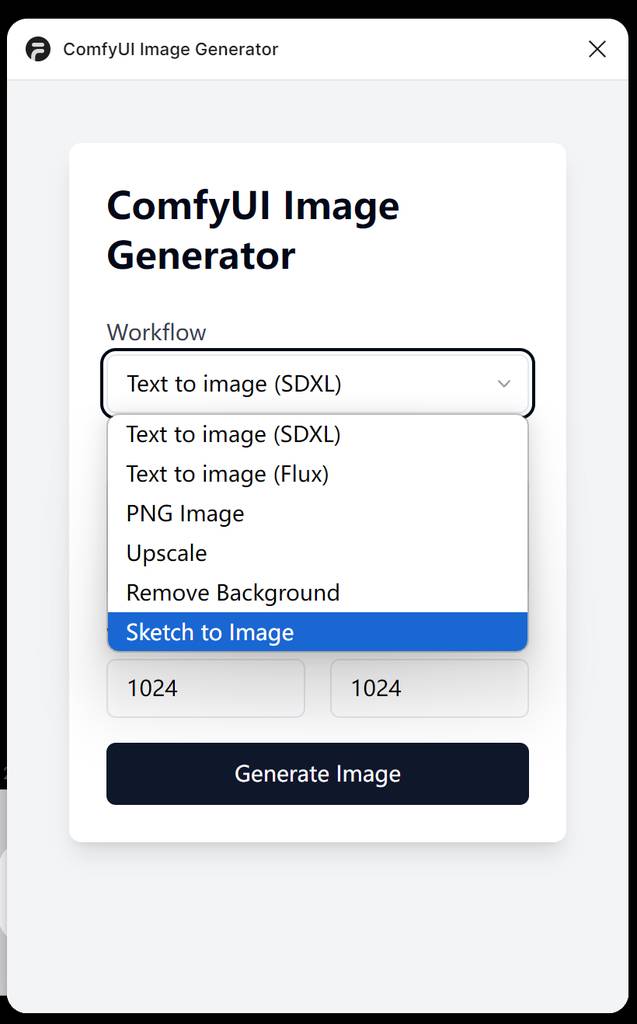The image size is (637, 1024).
Task: Click the large ComfyUI Image Generator heading
Action: tap(253, 231)
